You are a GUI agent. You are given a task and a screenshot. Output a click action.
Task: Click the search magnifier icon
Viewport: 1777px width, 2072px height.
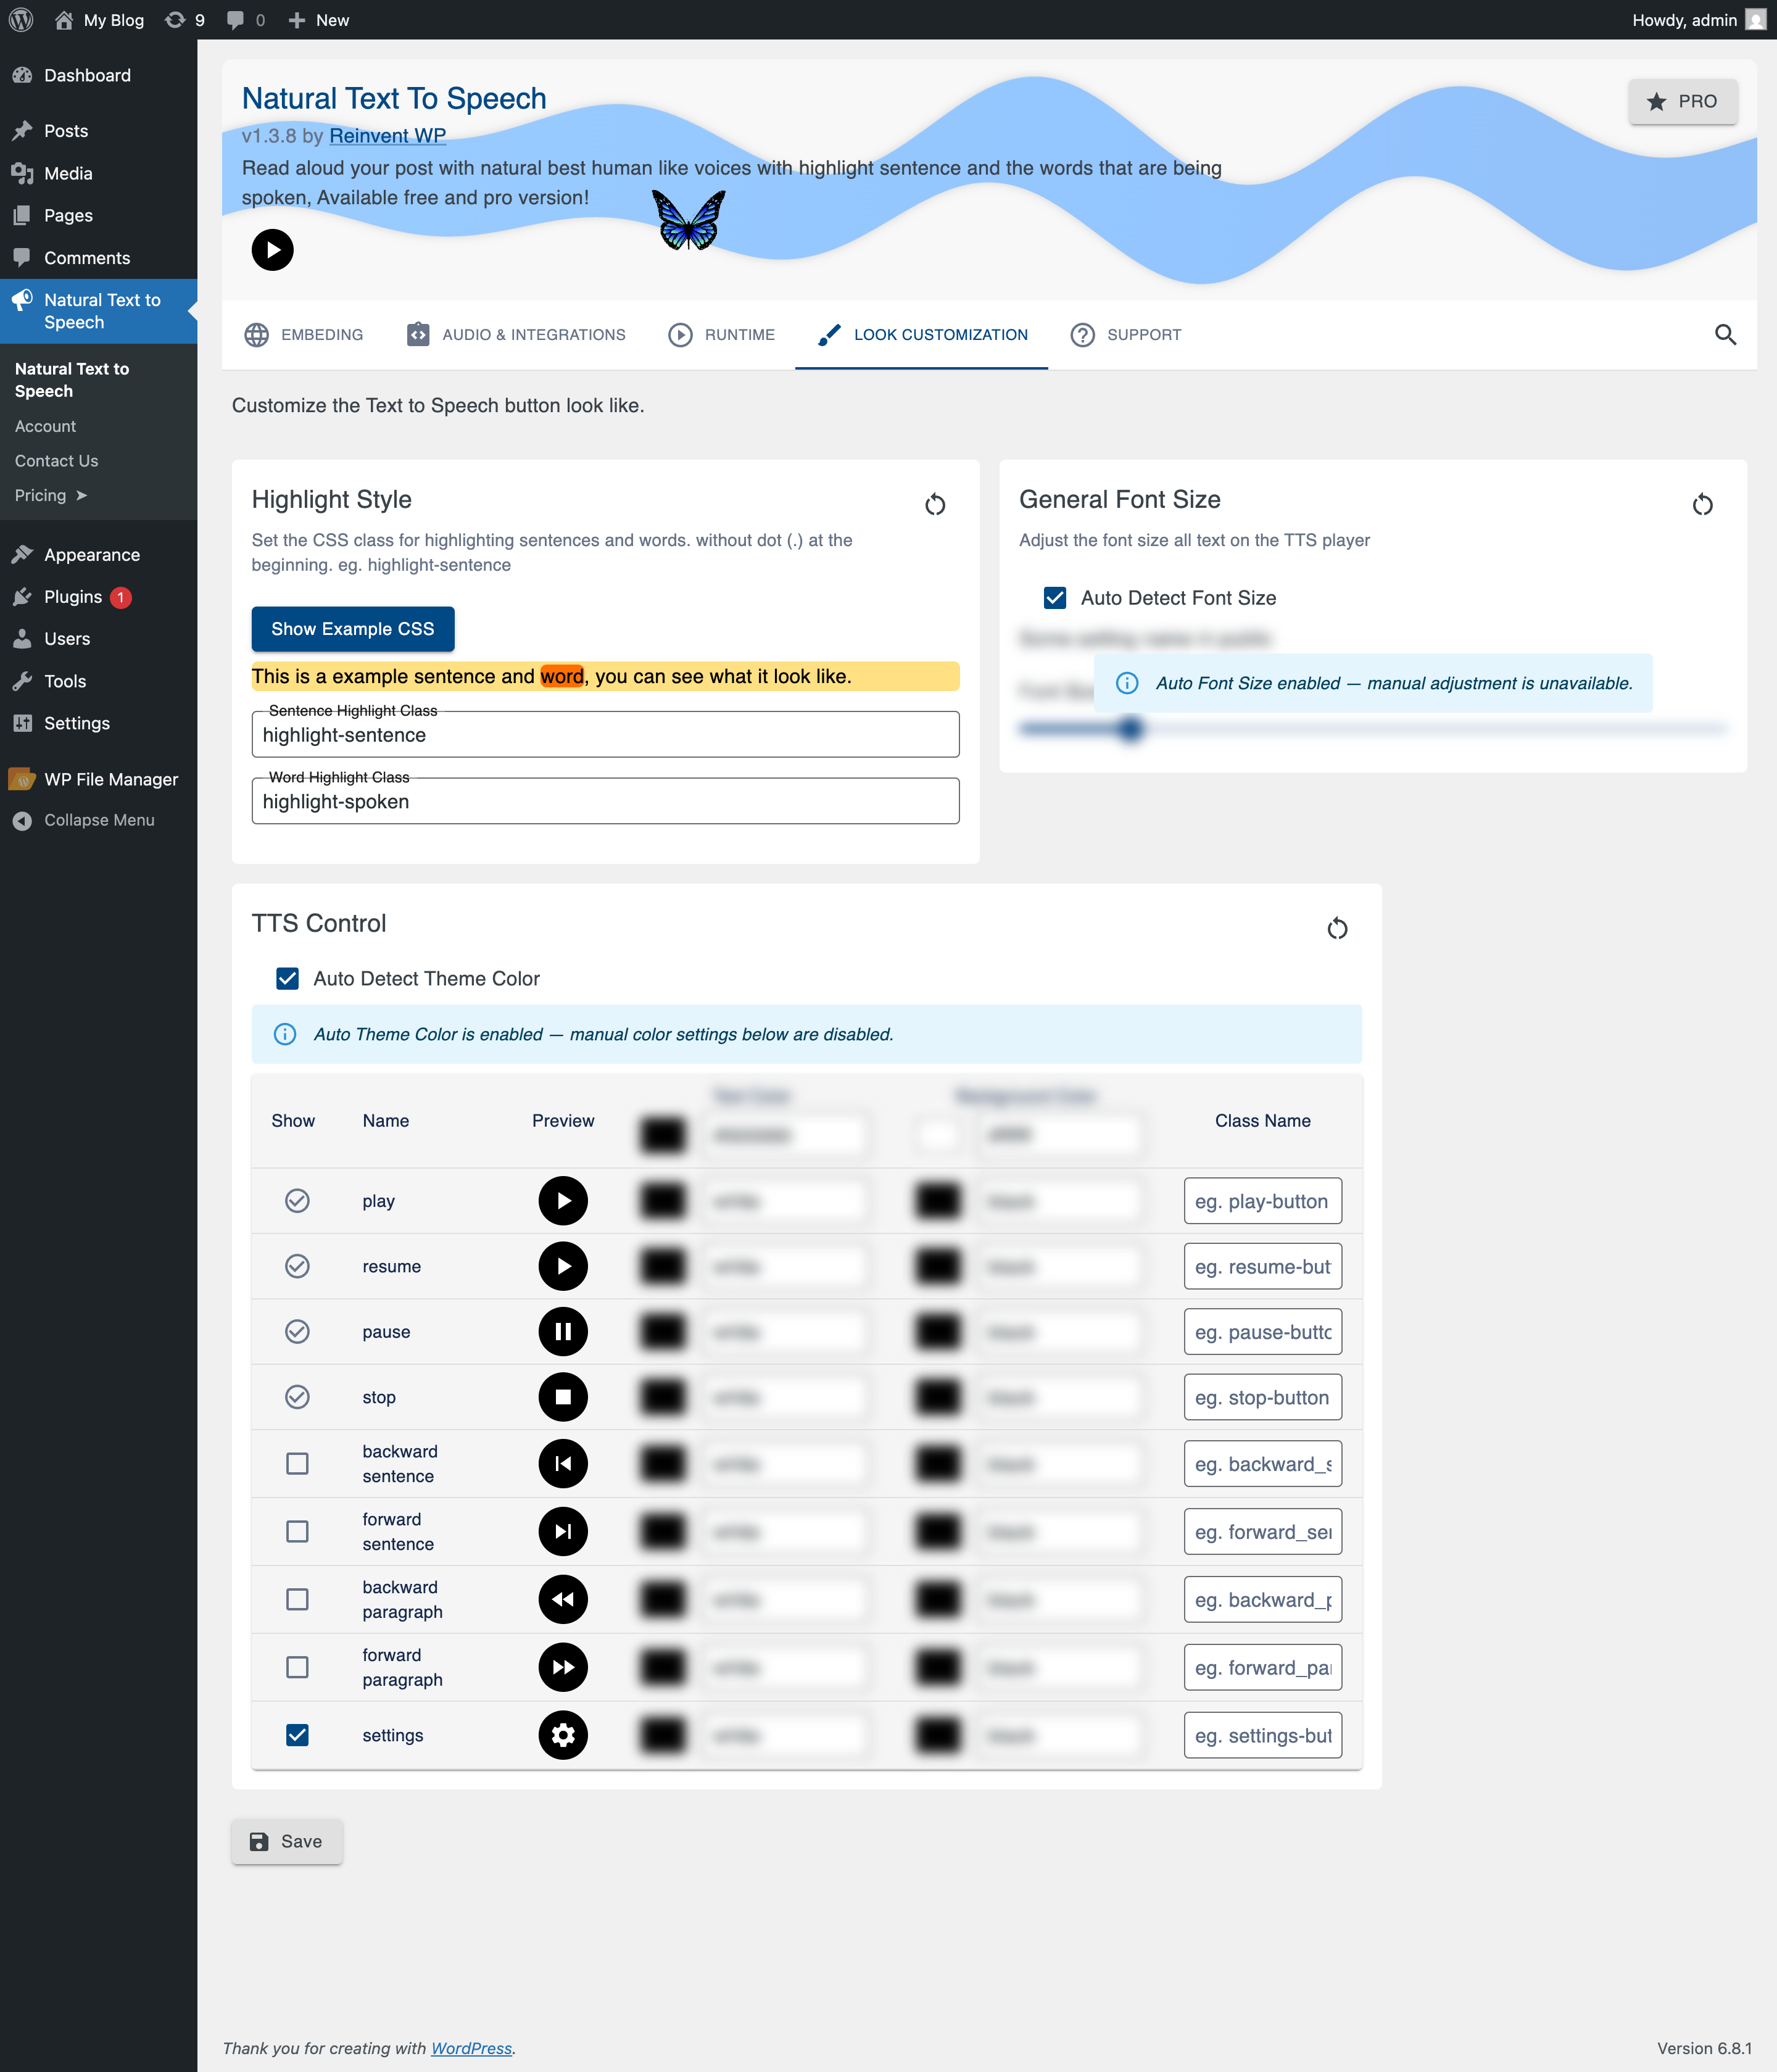(1725, 335)
